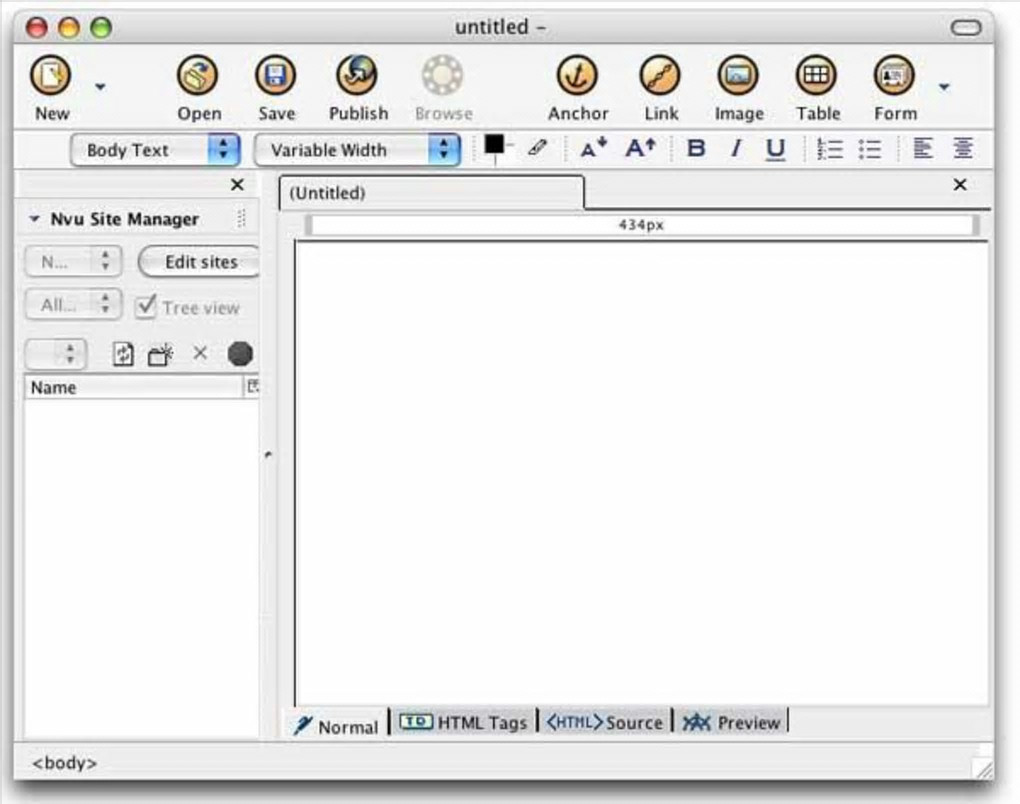Click the Form toolbar icon

(894, 75)
